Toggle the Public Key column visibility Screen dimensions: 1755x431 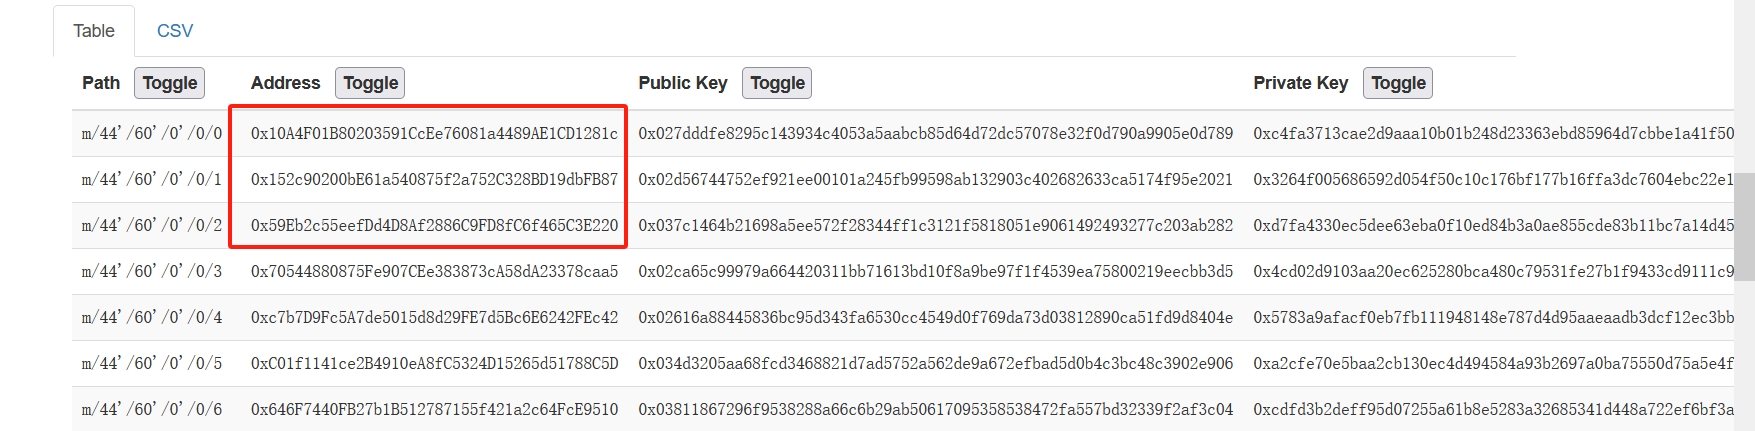tap(777, 83)
